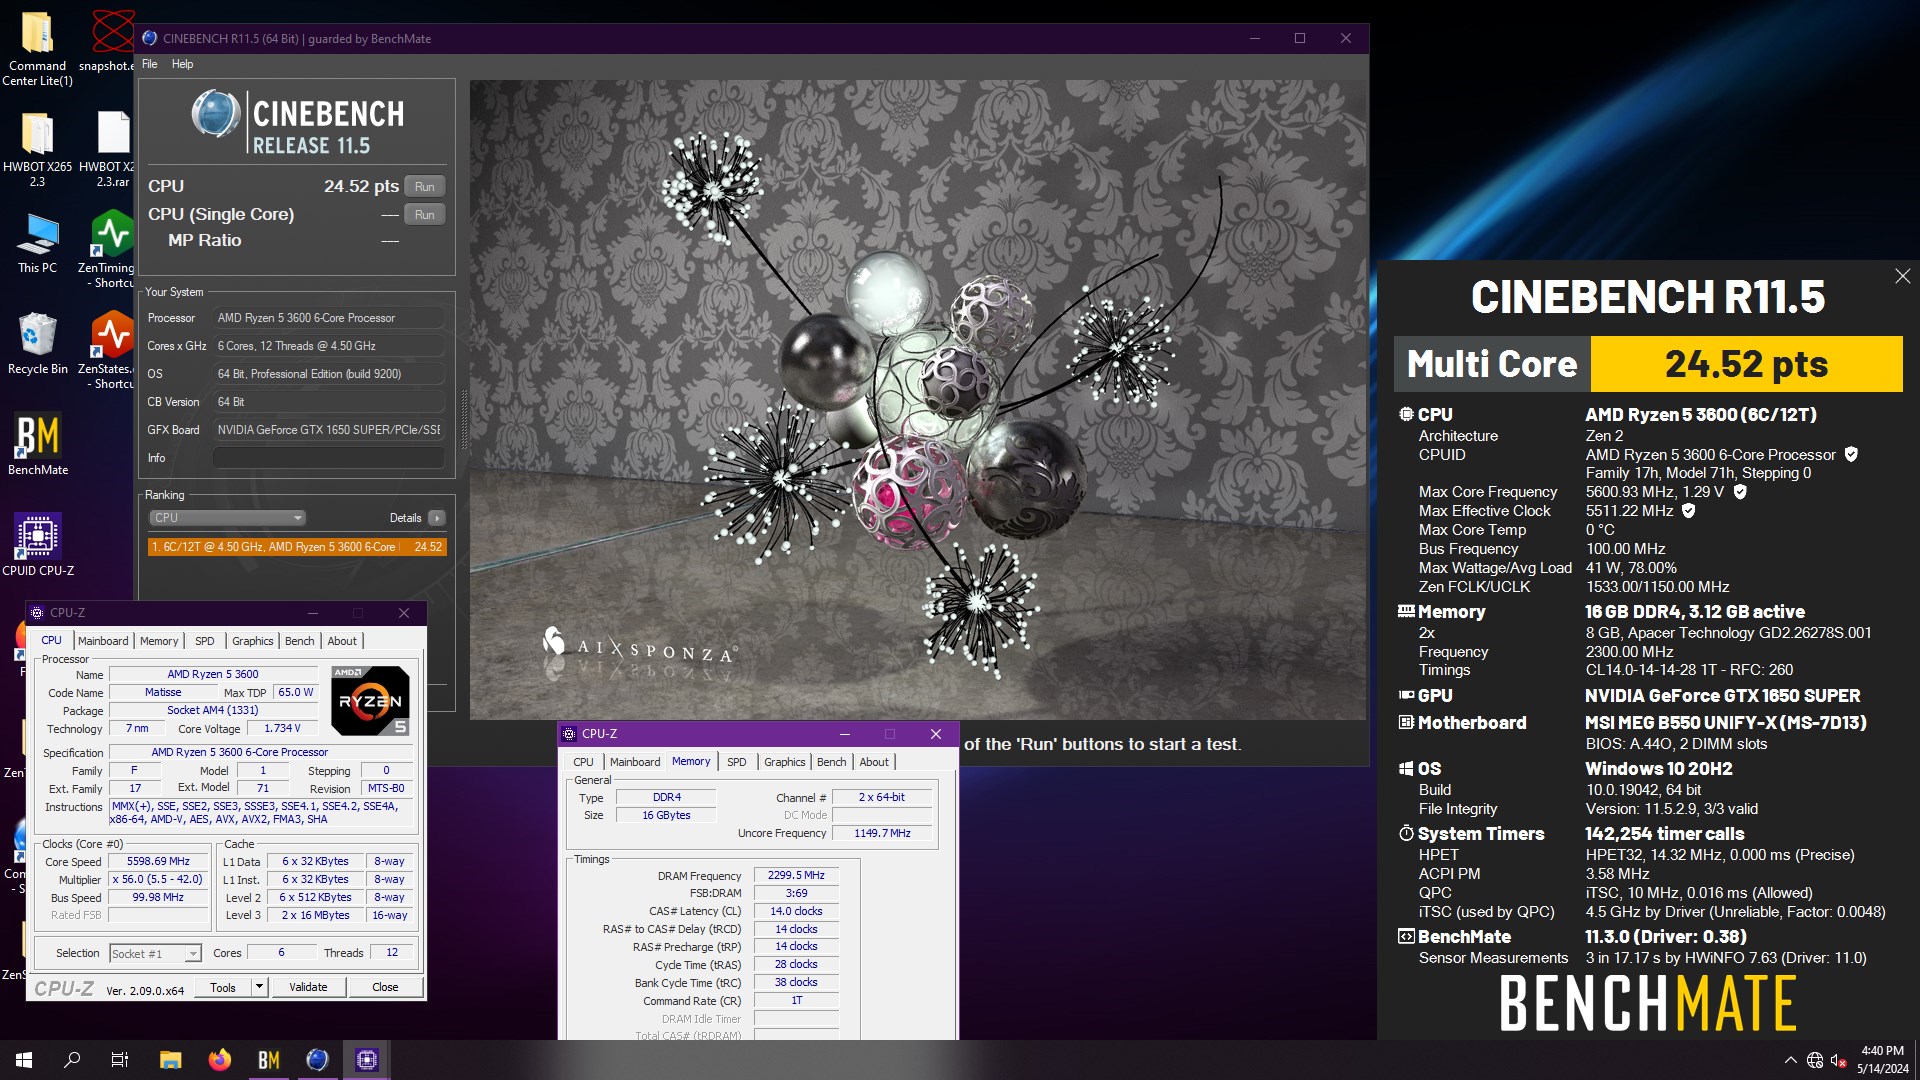This screenshot has height=1080, width=1920.
Task: Open HWBOT X265 2.3 folder icon
Action: pyautogui.click(x=38, y=149)
